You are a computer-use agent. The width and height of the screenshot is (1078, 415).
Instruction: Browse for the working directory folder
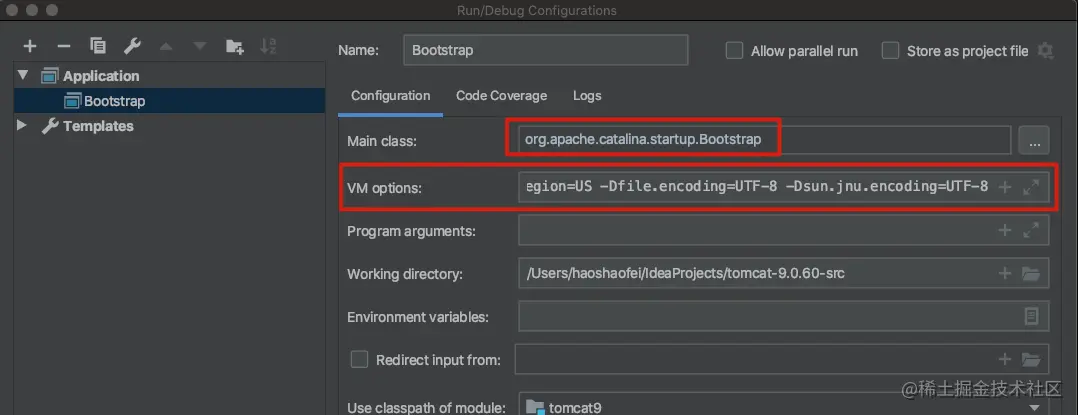(x=1031, y=273)
